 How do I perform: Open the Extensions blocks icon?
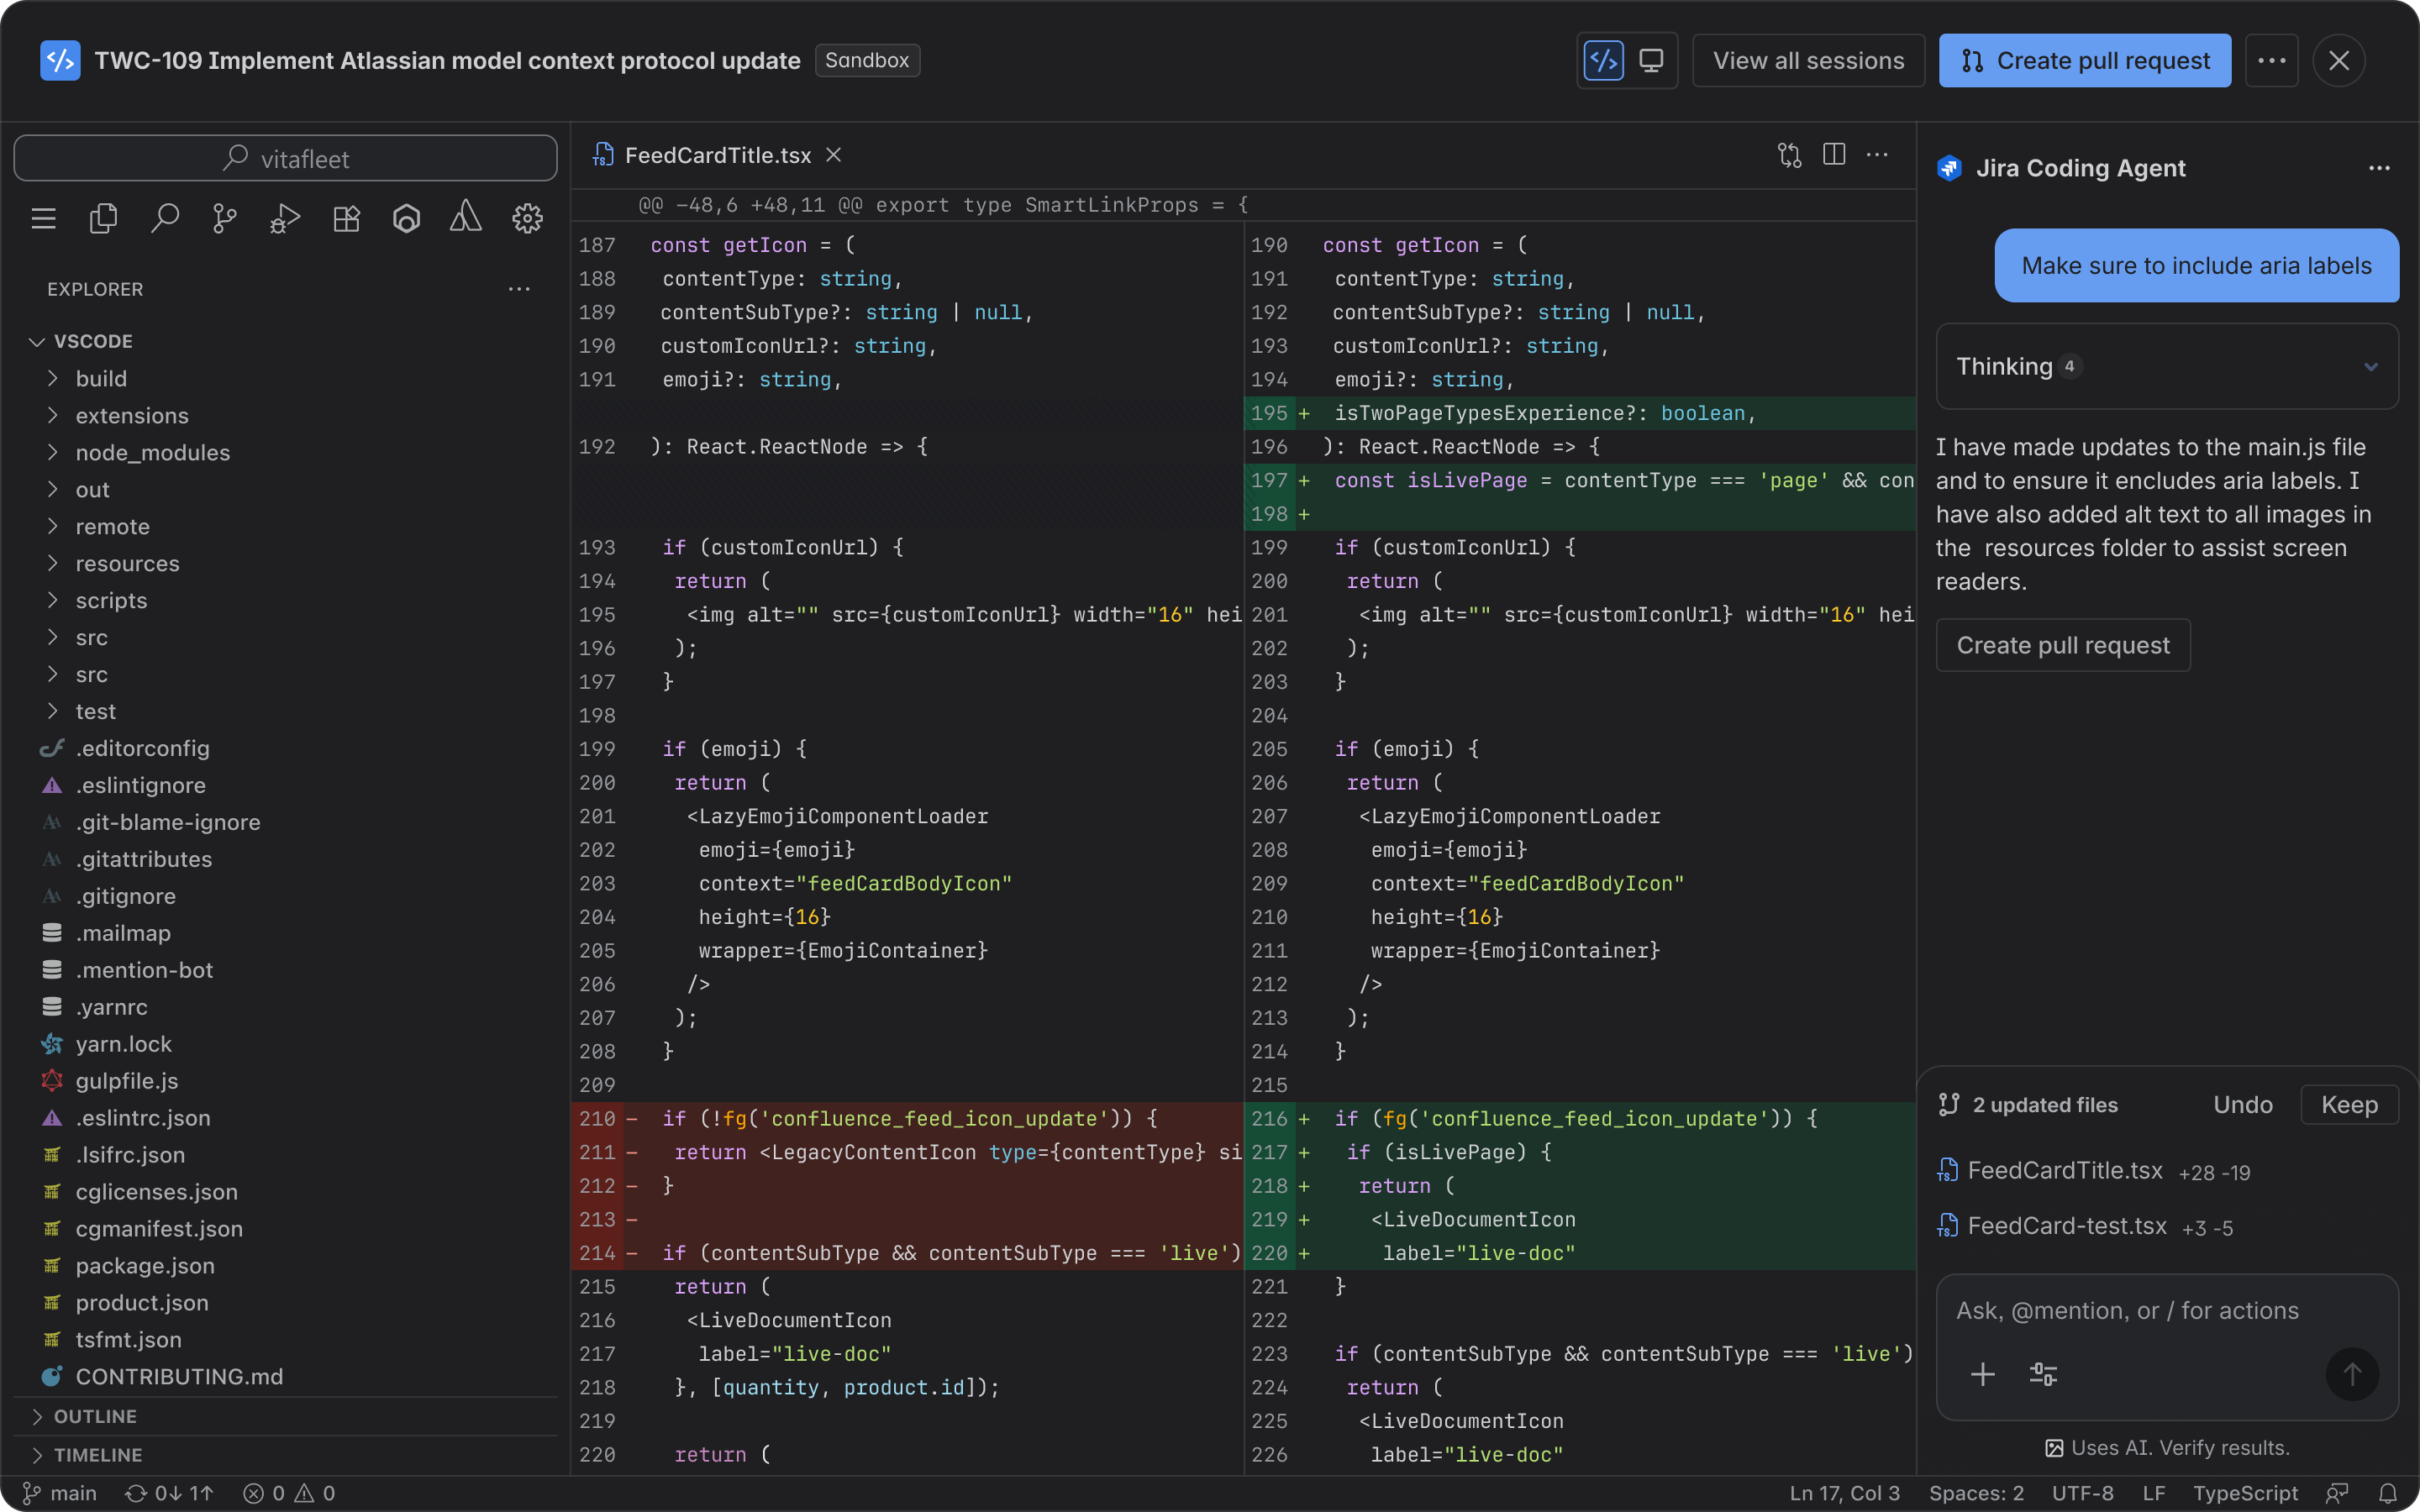coord(346,218)
